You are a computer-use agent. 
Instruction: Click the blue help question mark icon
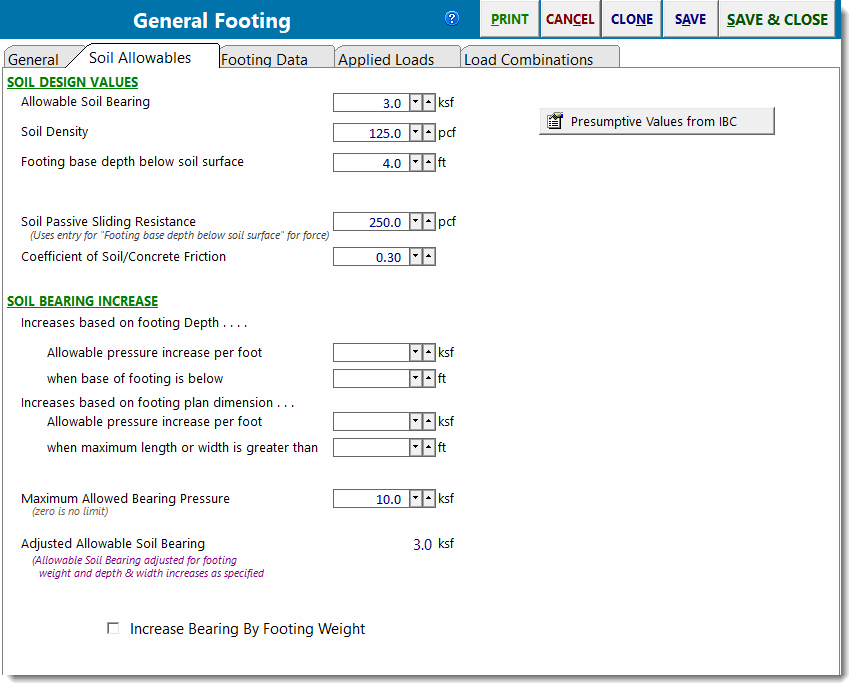(x=452, y=18)
